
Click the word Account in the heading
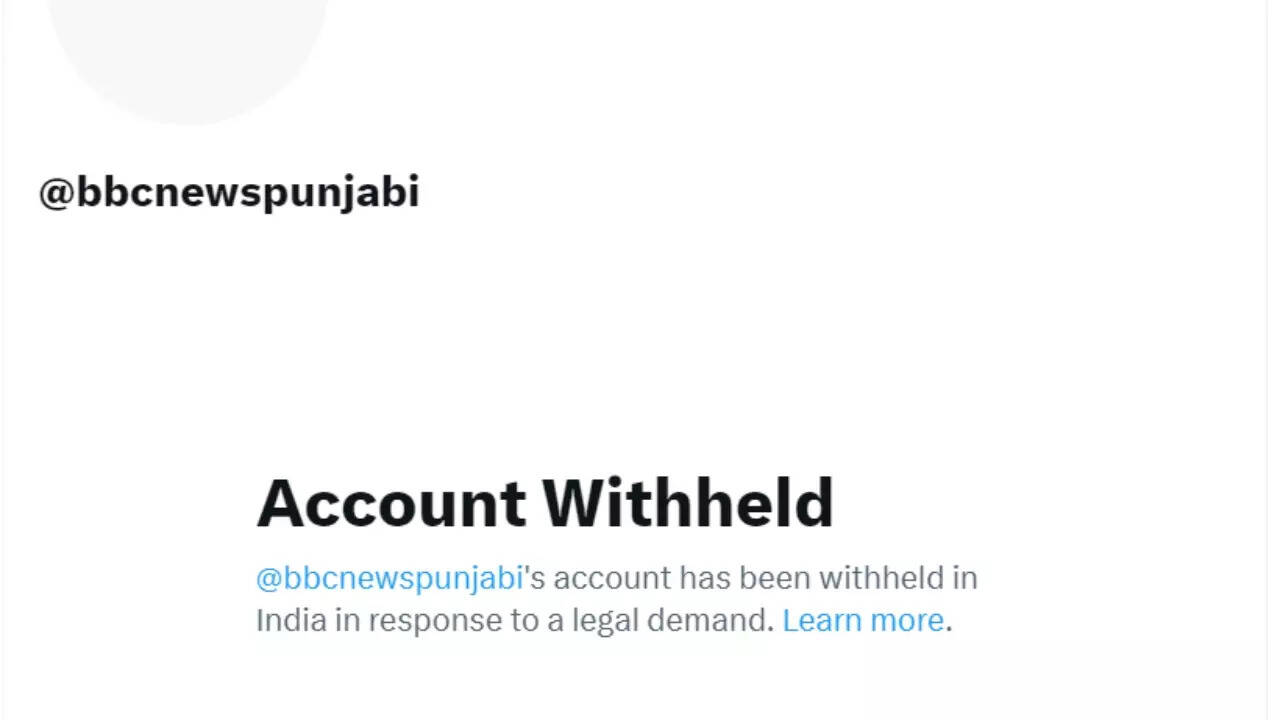coord(391,503)
